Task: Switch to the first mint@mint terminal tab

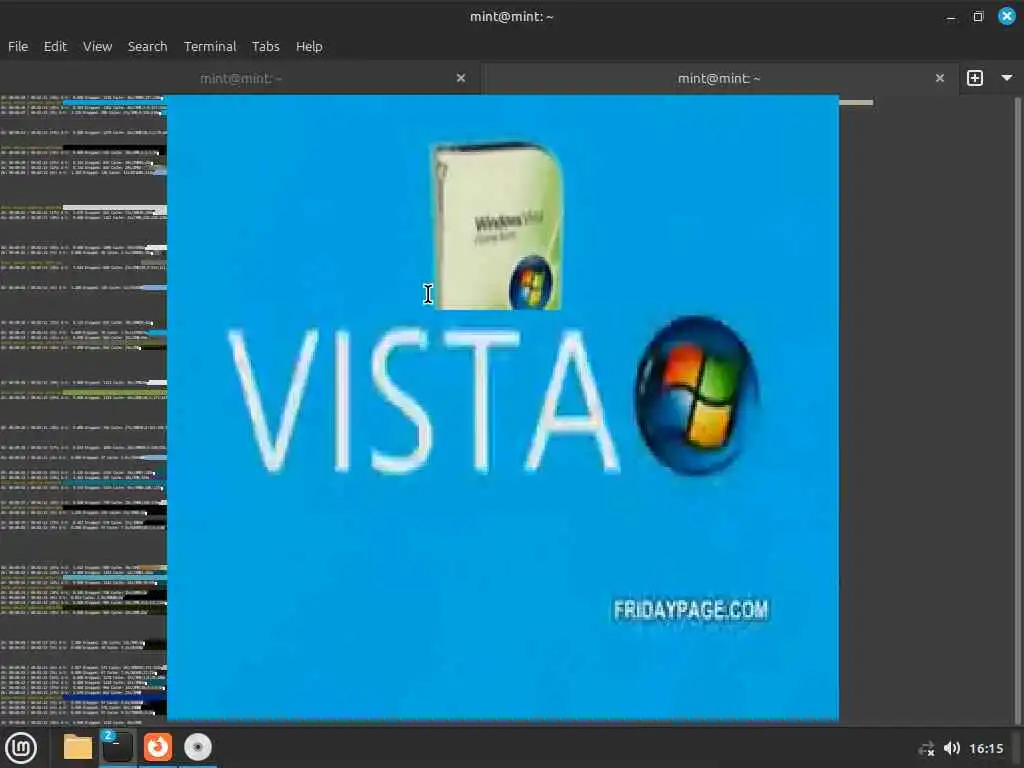Action: coord(240,78)
